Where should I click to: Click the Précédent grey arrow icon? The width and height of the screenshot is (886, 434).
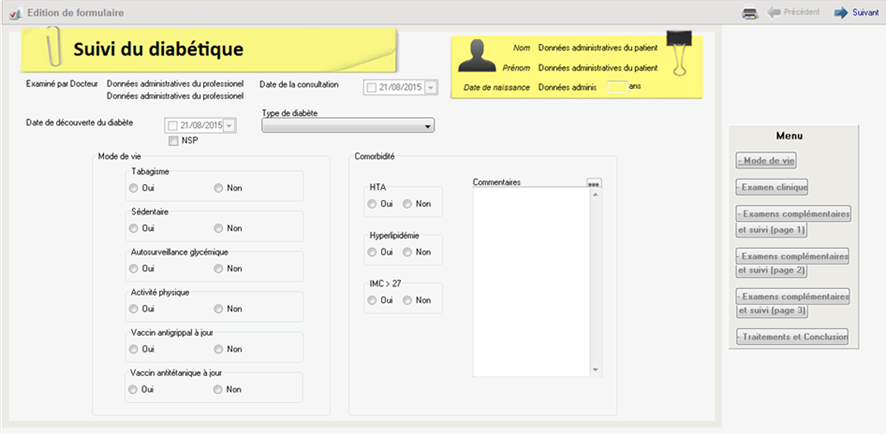pyautogui.click(x=775, y=13)
